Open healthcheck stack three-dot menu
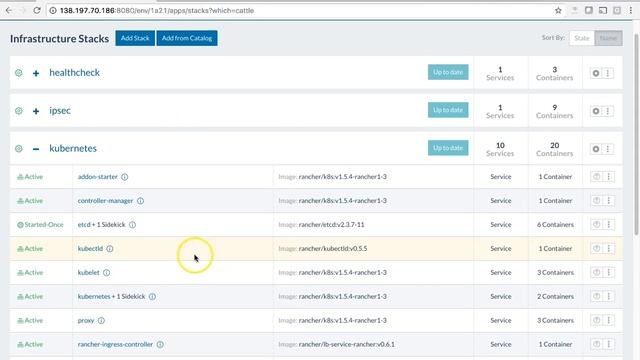Screen dimensions: 640x360 coord(608,73)
